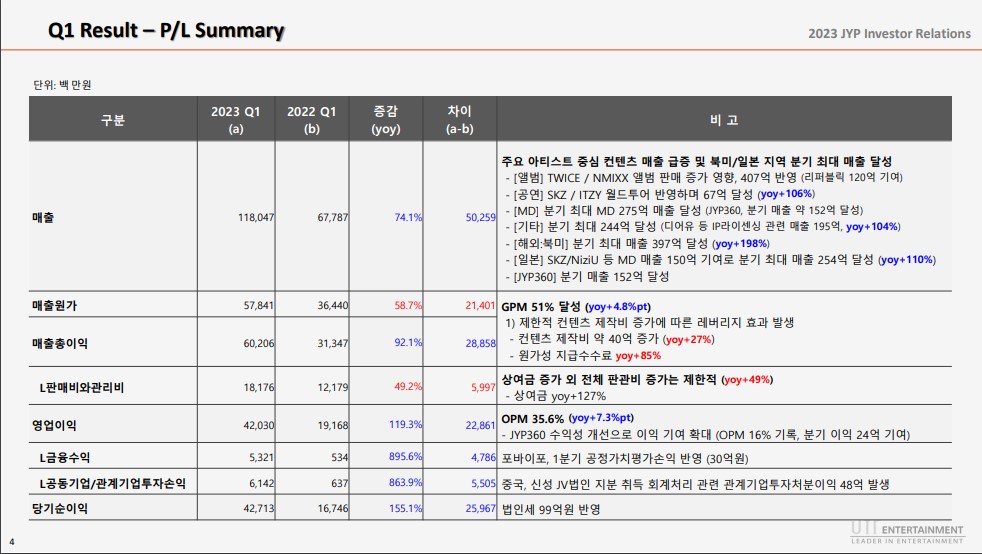Image resolution: width=982 pixels, height=554 pixels.
Task: Click the '[앨범] TWICE / NMIXX' note line
Action: tap(704, 177)
